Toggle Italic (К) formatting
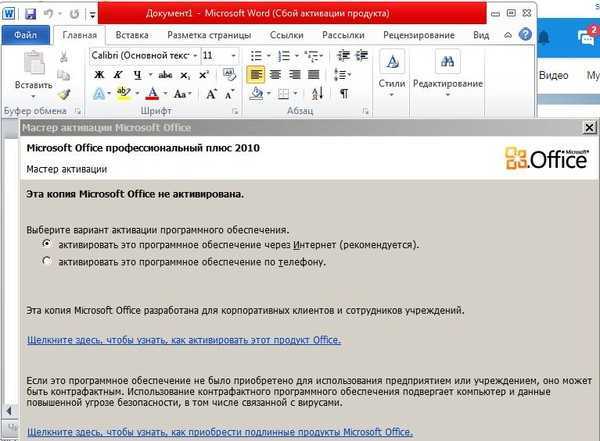Viewport: 600px width, 441px height. (x=118, y=75)
